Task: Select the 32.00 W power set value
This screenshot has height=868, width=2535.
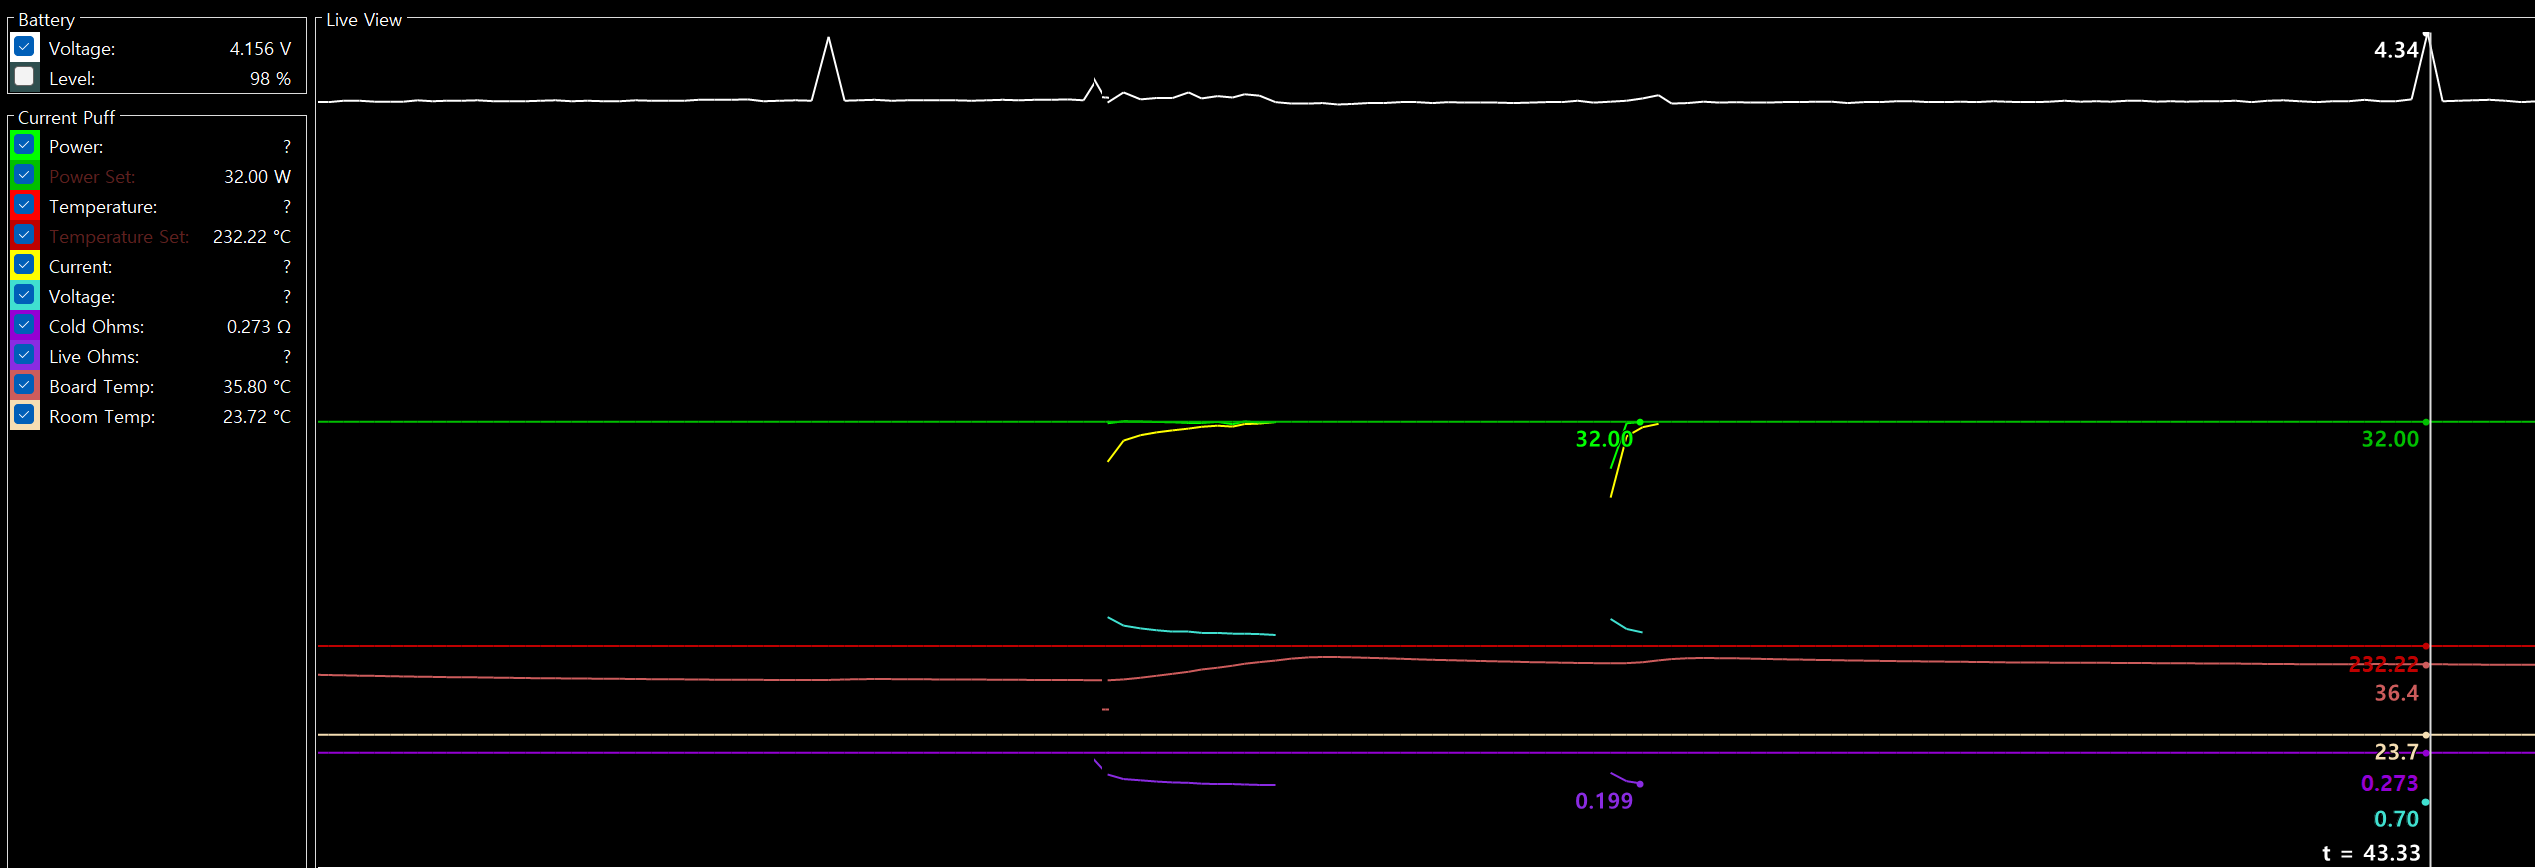Action: [x=257, y=177]
